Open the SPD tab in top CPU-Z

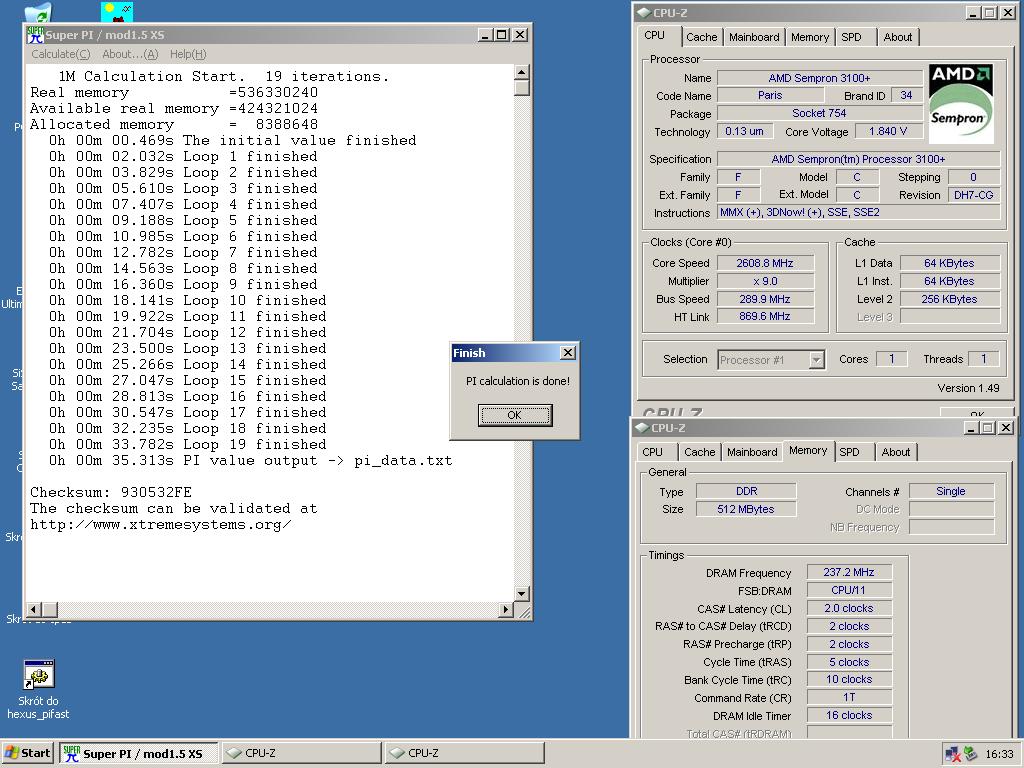pyautogui.click(x=852, y=37)
